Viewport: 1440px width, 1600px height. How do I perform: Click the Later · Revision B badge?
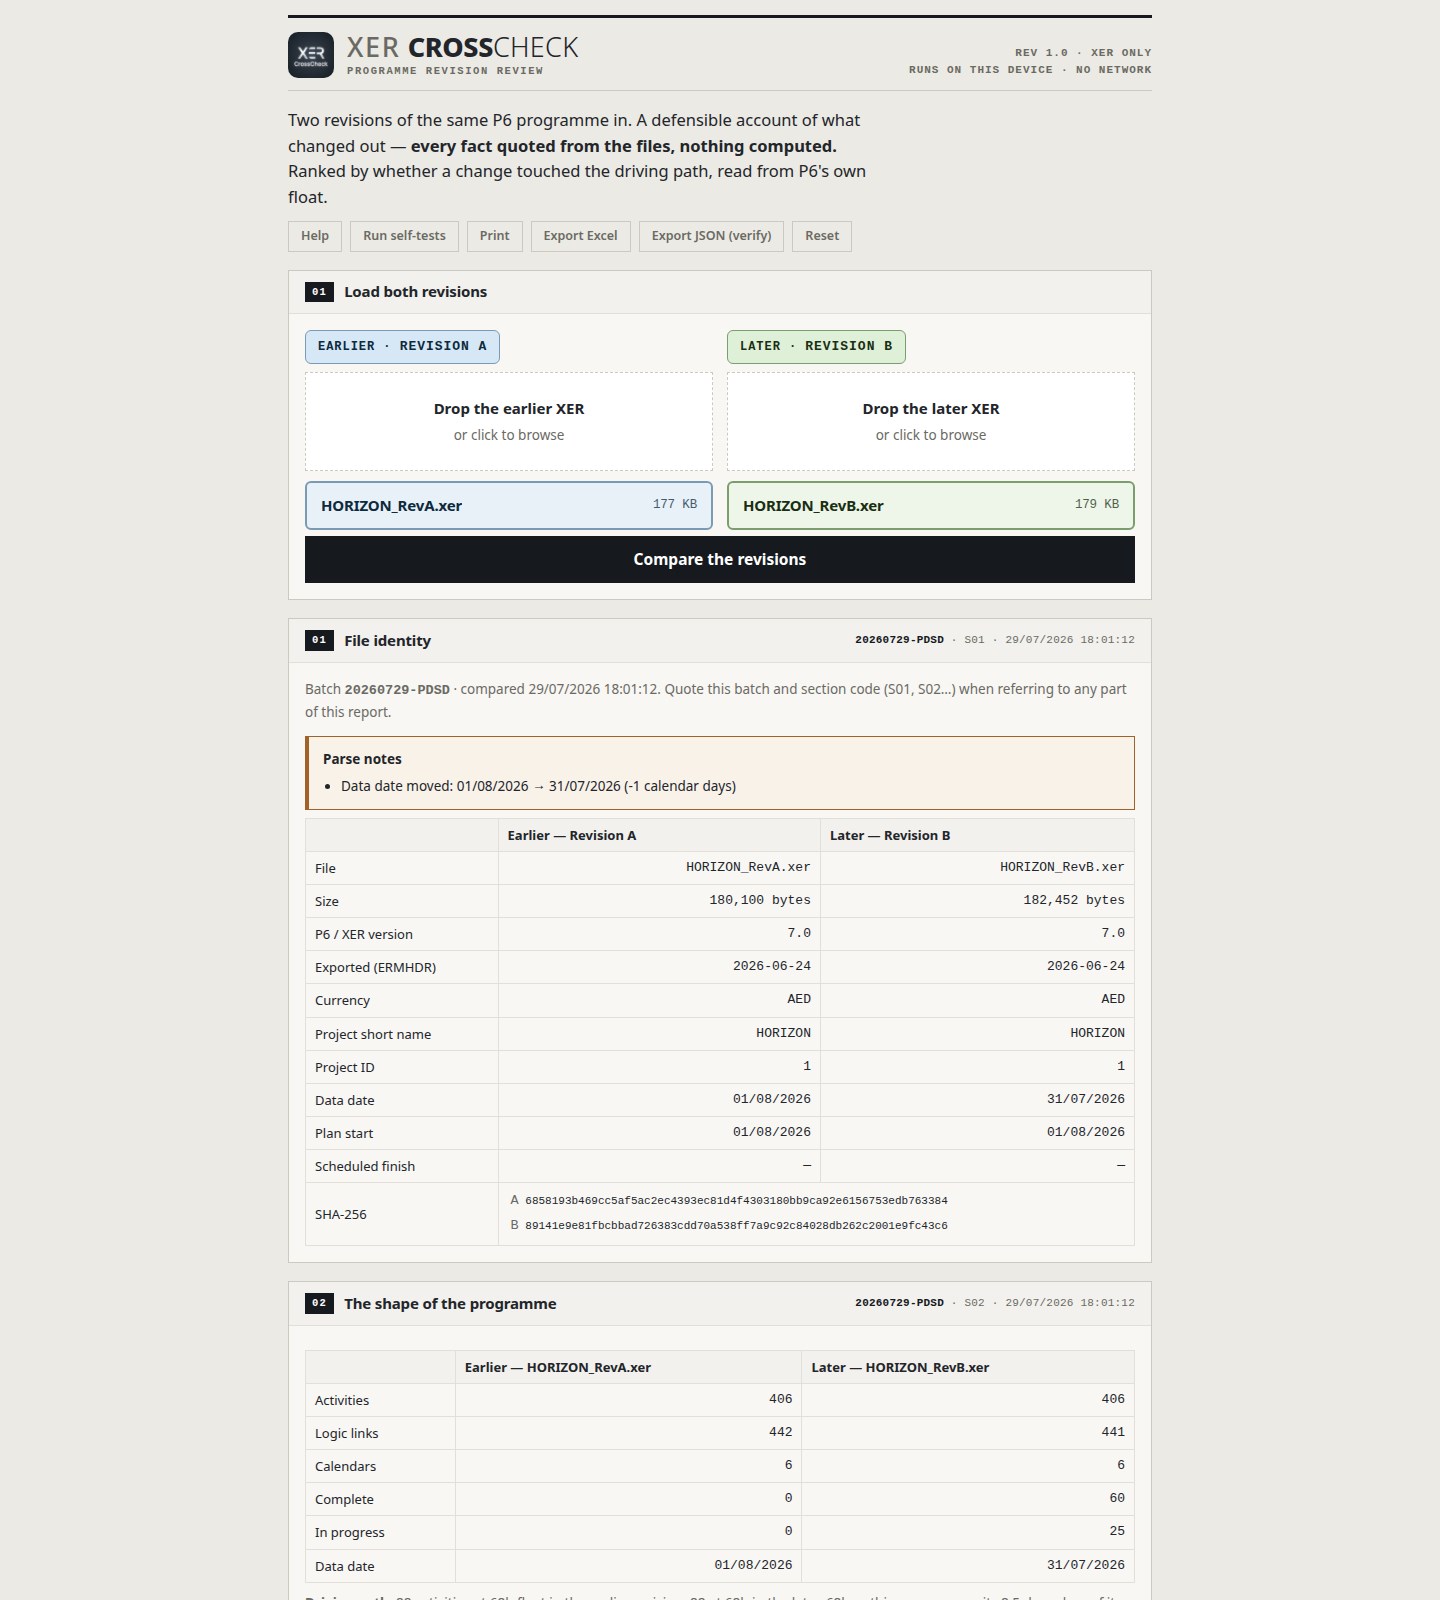816,346
